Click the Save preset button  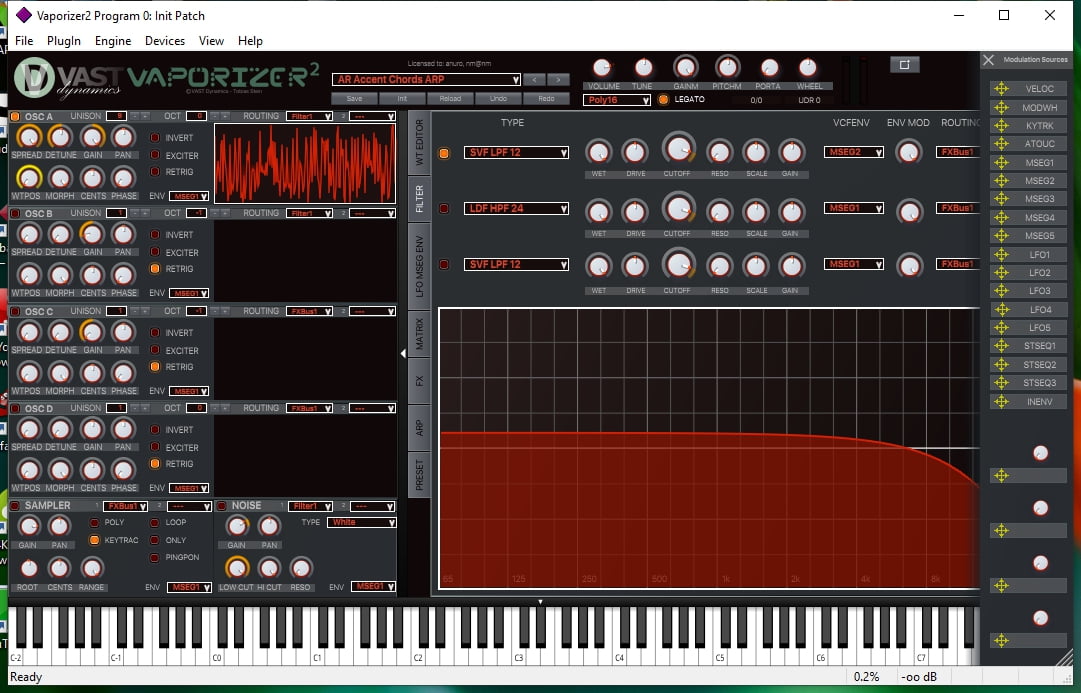click(354, 99)
